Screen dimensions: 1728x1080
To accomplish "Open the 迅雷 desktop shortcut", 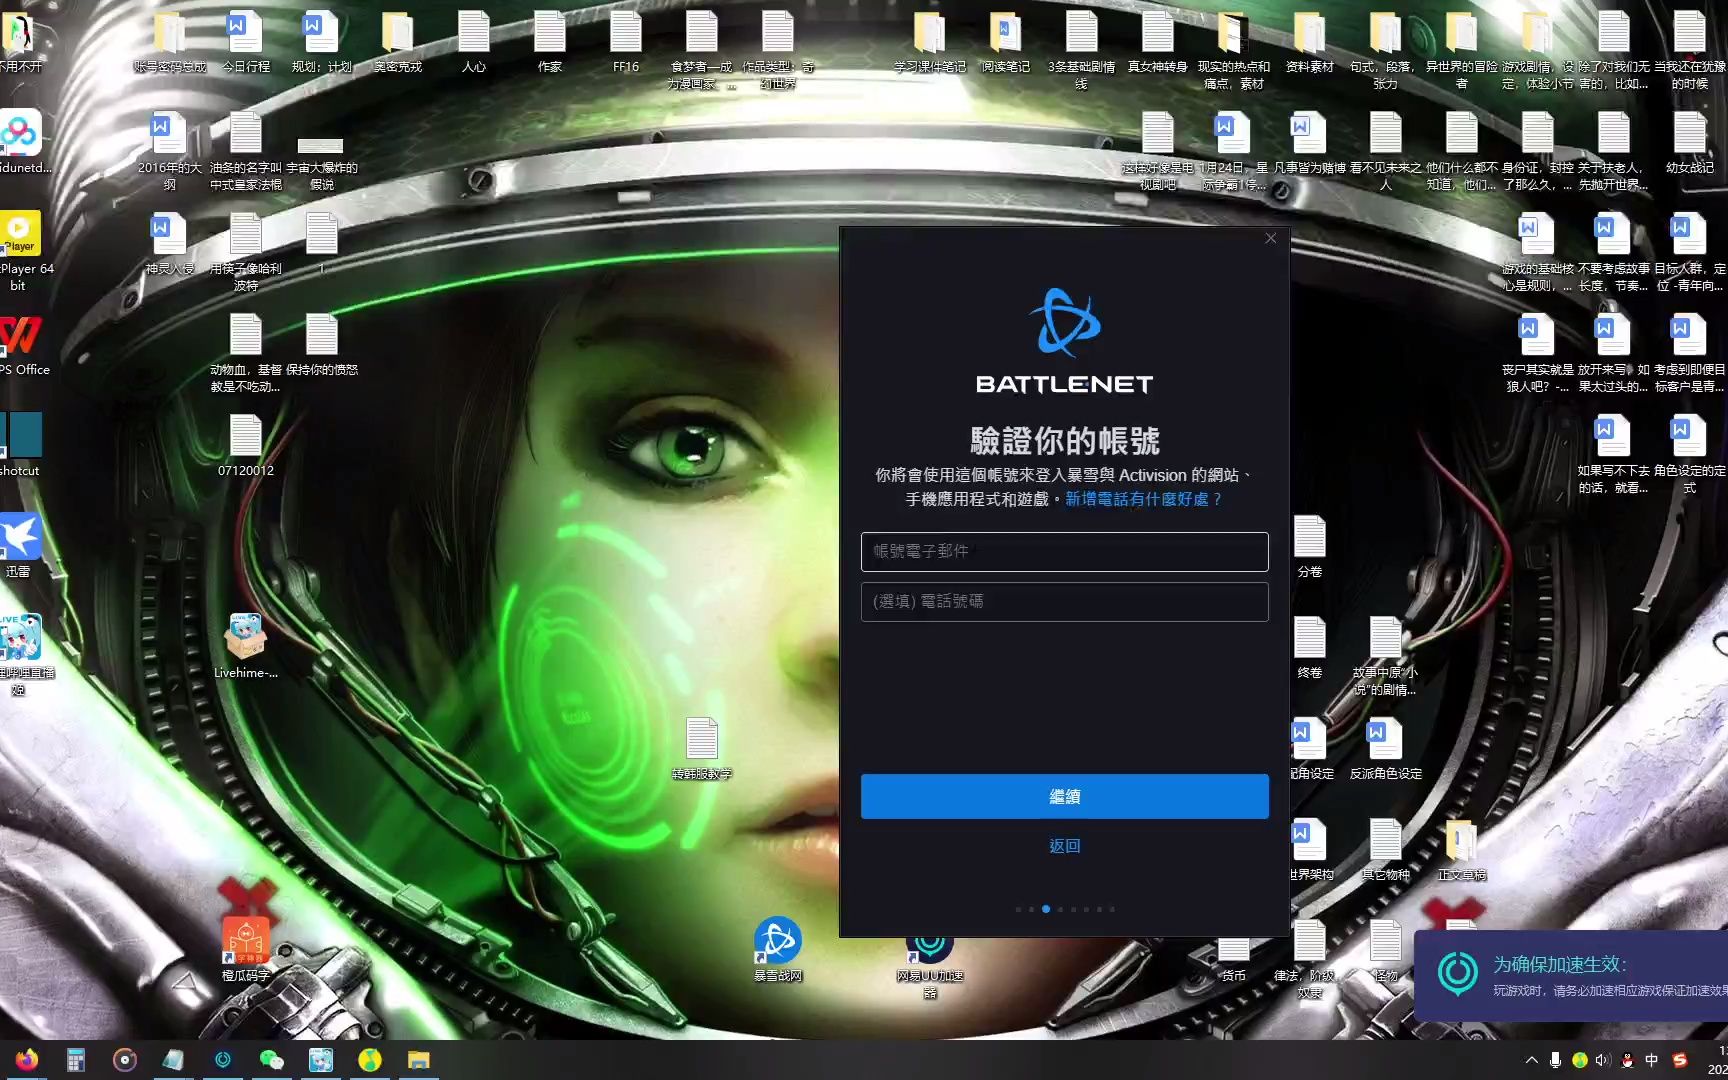I will pyautogui.click(x=20, y=545).
